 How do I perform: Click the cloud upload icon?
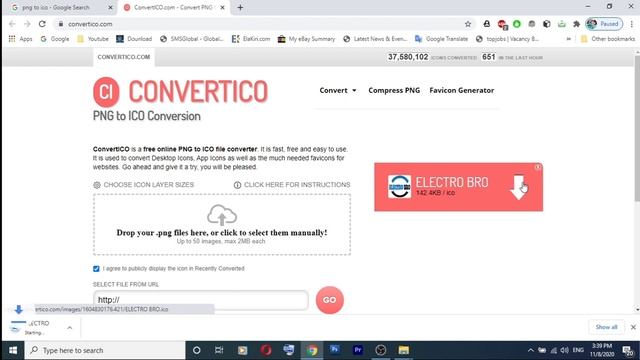(x=222, y=215)
